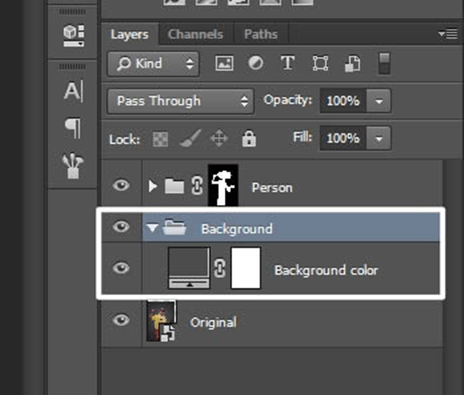464x395 pixels.
Task: Click the lock all padlock icon
Action: [x=249, y=139]
